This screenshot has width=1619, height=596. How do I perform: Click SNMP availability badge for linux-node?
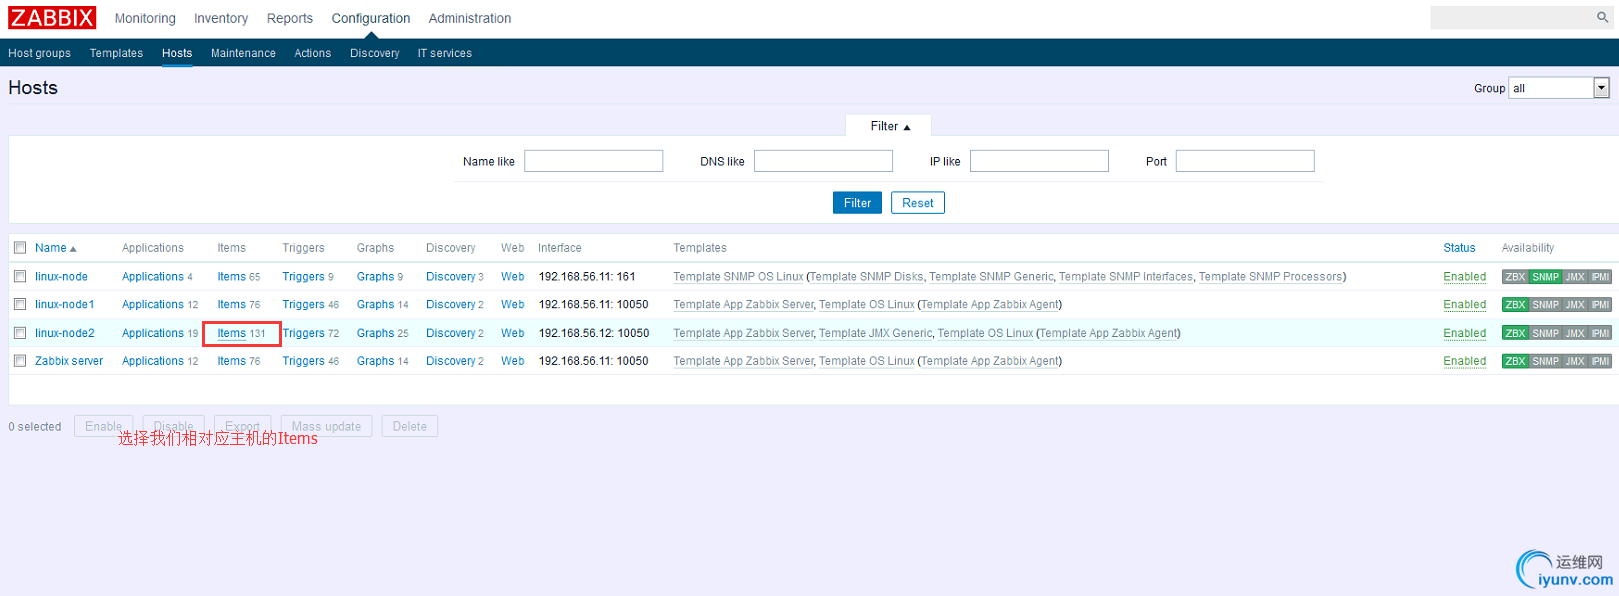(1545, 277)
